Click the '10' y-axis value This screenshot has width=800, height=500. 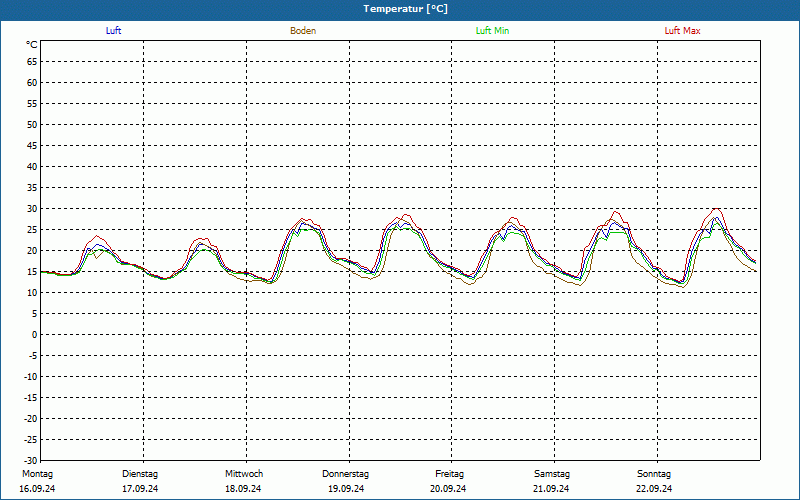32,293
